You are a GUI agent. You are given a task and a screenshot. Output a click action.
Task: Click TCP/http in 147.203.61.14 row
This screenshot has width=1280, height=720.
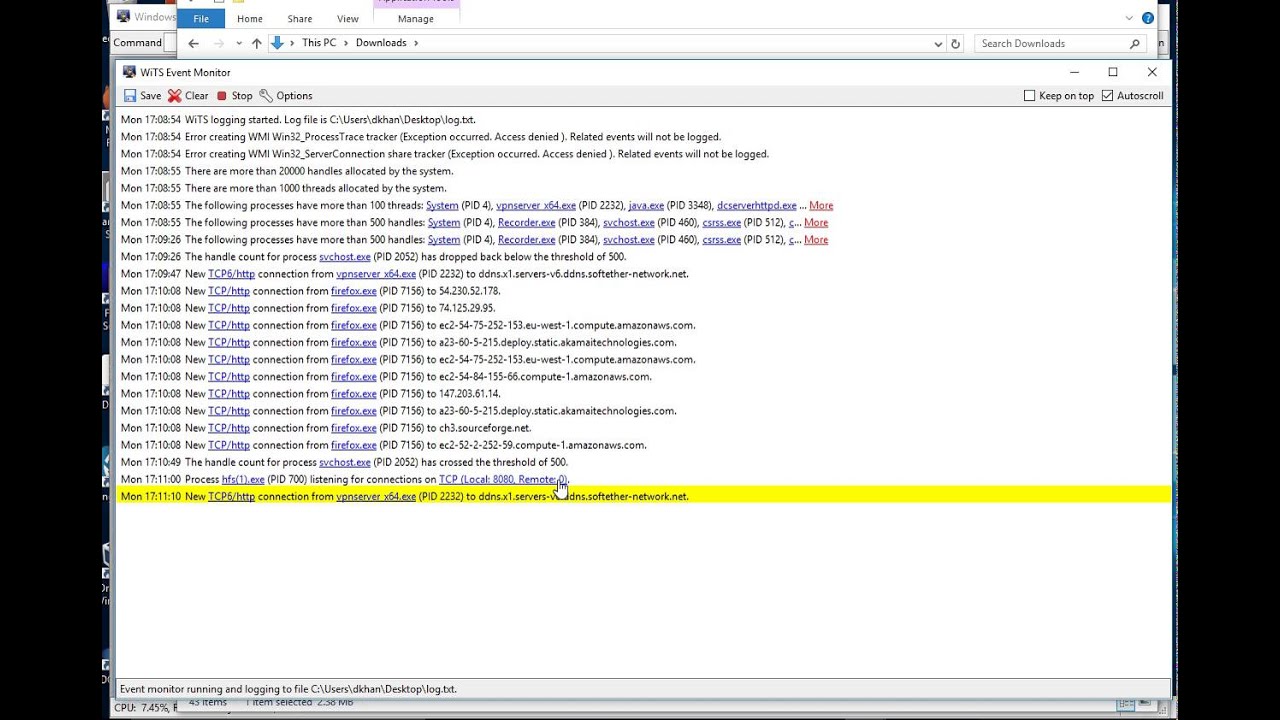228,394
